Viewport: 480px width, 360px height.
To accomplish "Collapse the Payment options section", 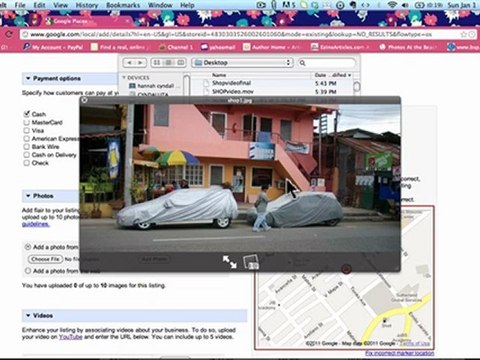I will 28,78.
